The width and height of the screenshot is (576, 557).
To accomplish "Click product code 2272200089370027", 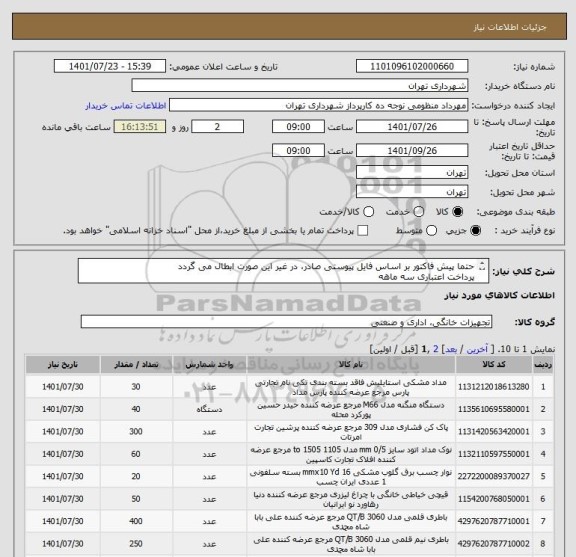I will tap(494, 477).
